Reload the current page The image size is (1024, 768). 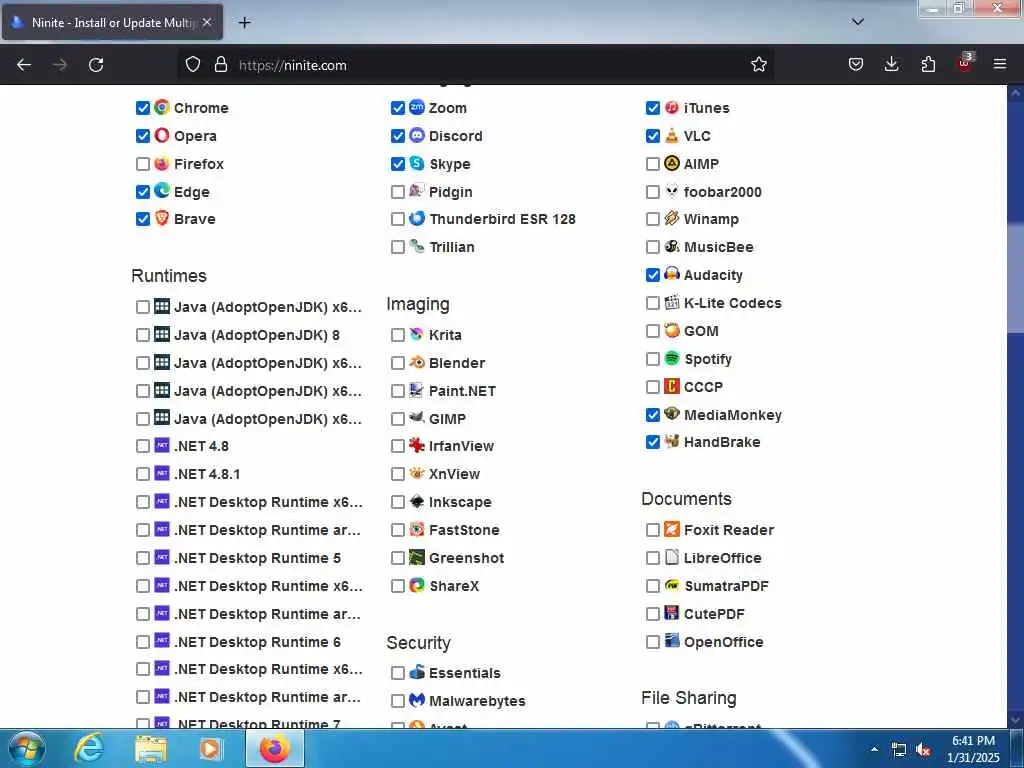[x=96, y=65]
